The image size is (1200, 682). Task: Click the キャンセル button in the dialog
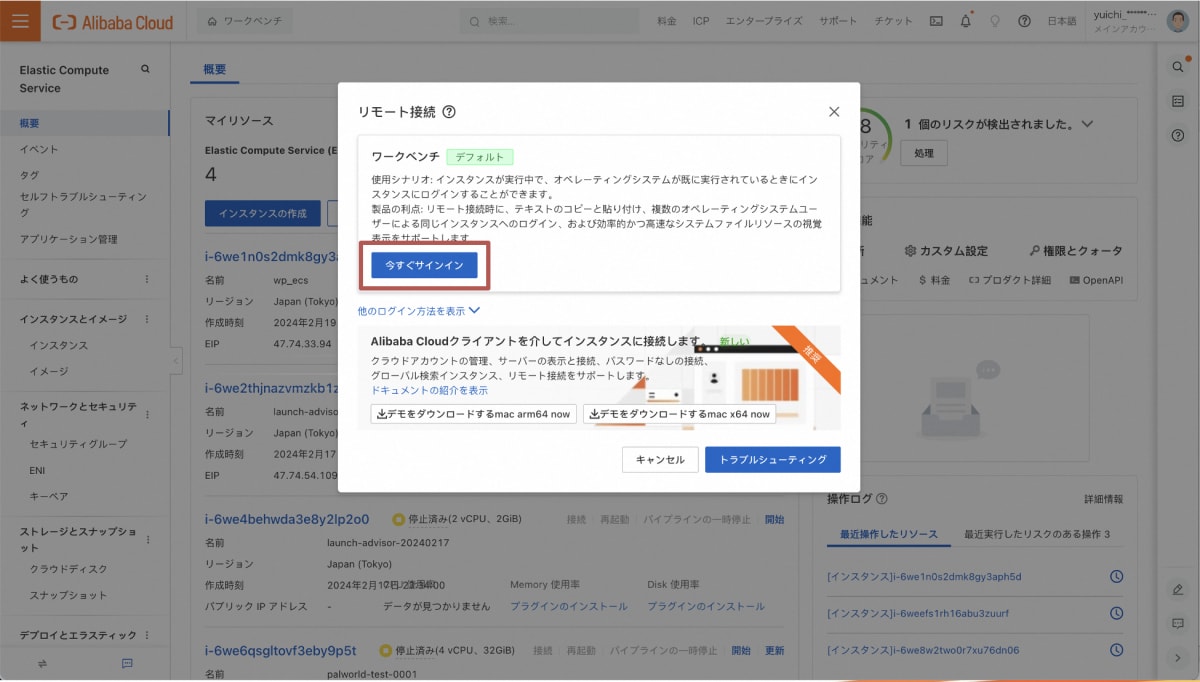tap(660, 460)
